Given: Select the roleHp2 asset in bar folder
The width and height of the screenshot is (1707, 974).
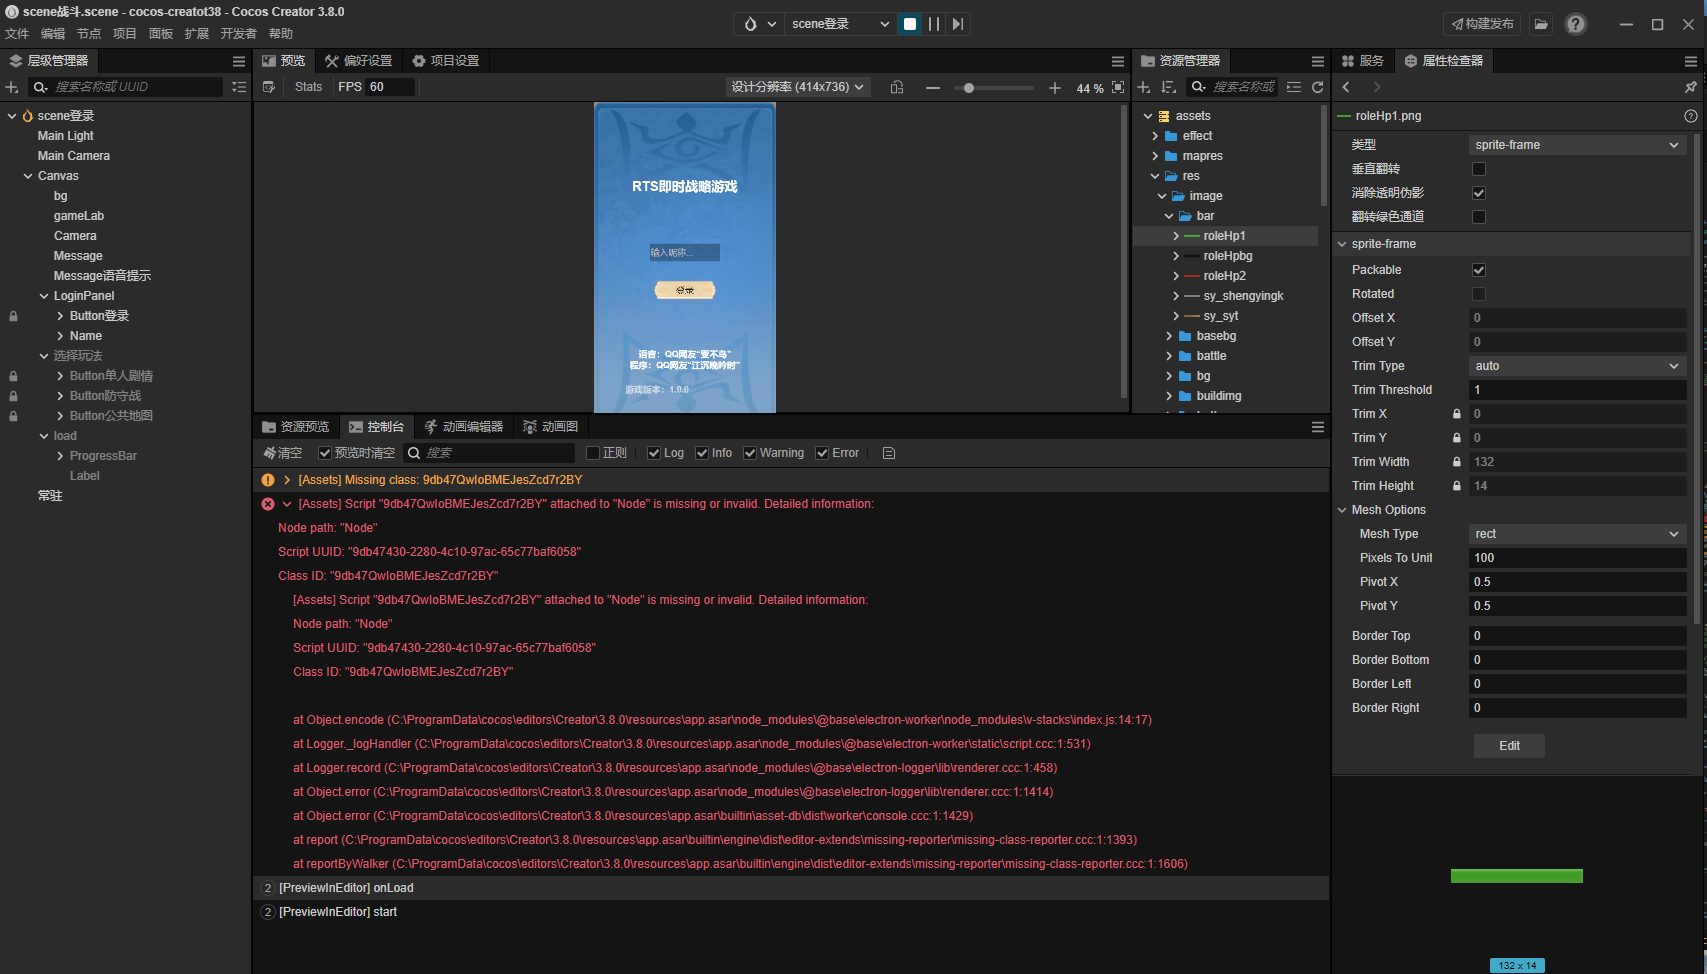Looking at the screenshot, I should point(1225,276).
